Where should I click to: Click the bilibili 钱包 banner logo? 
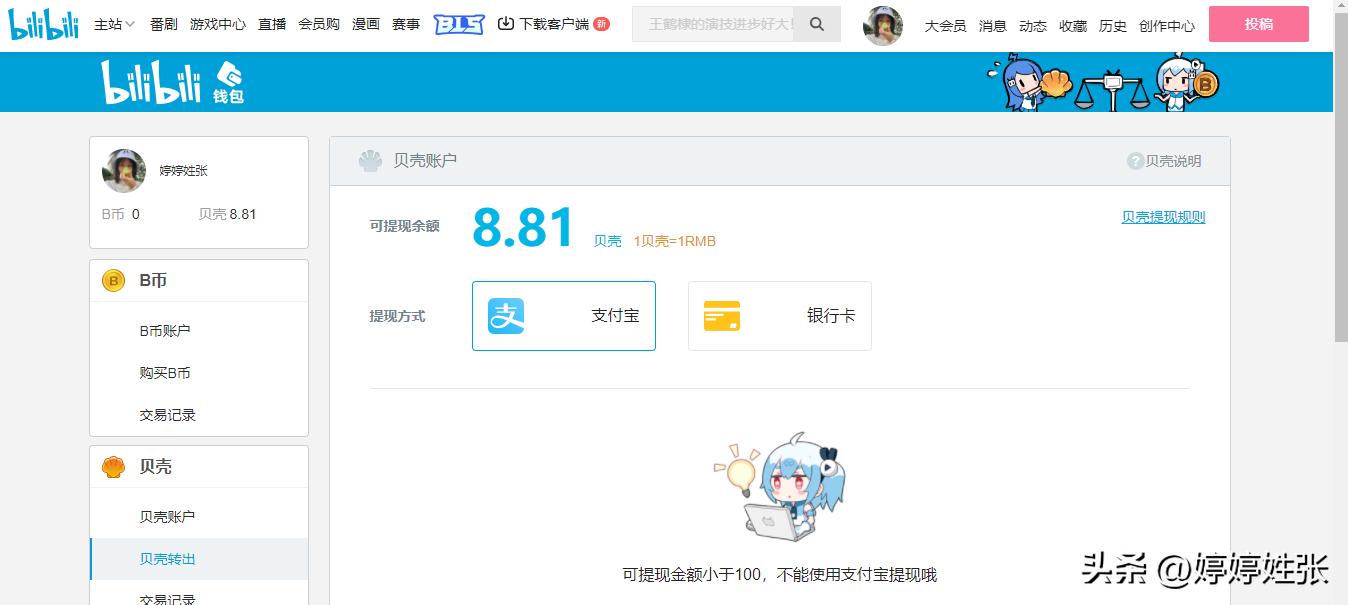tap(173, 83)
